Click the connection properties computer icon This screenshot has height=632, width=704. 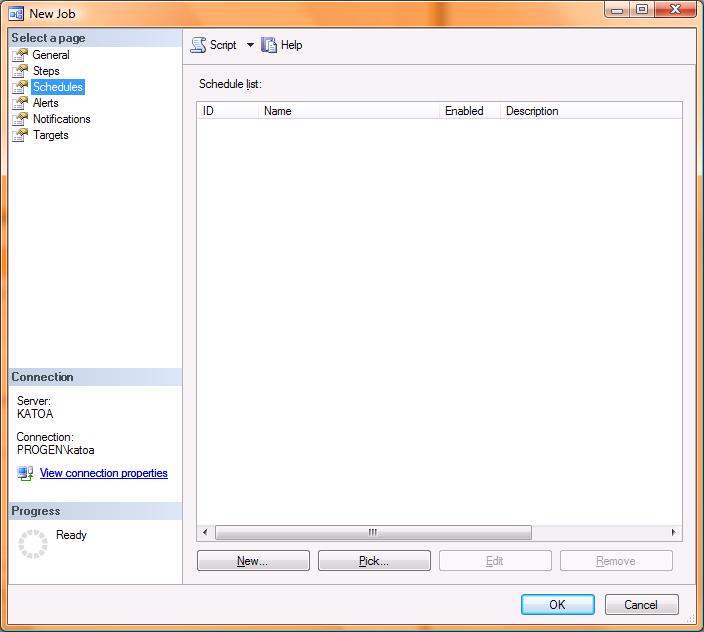(25, 473)
